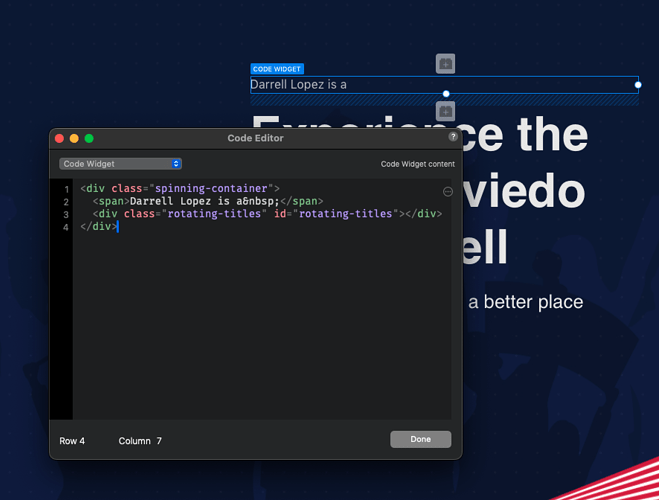Click the bottom-center resize handle of widget

[445, 94]
